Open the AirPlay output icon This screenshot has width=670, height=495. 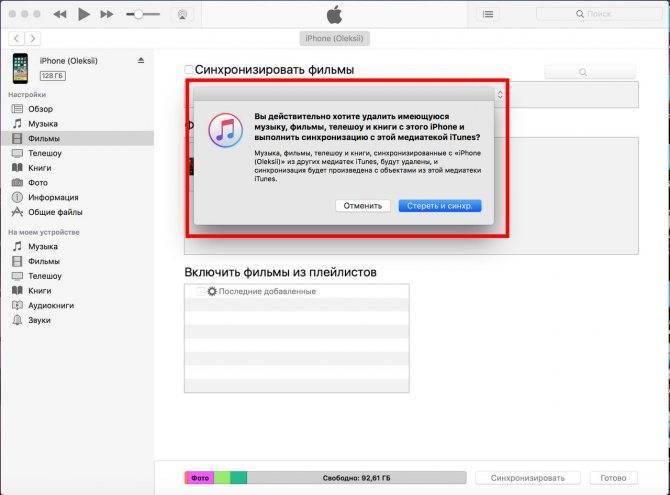pos(182,15)
